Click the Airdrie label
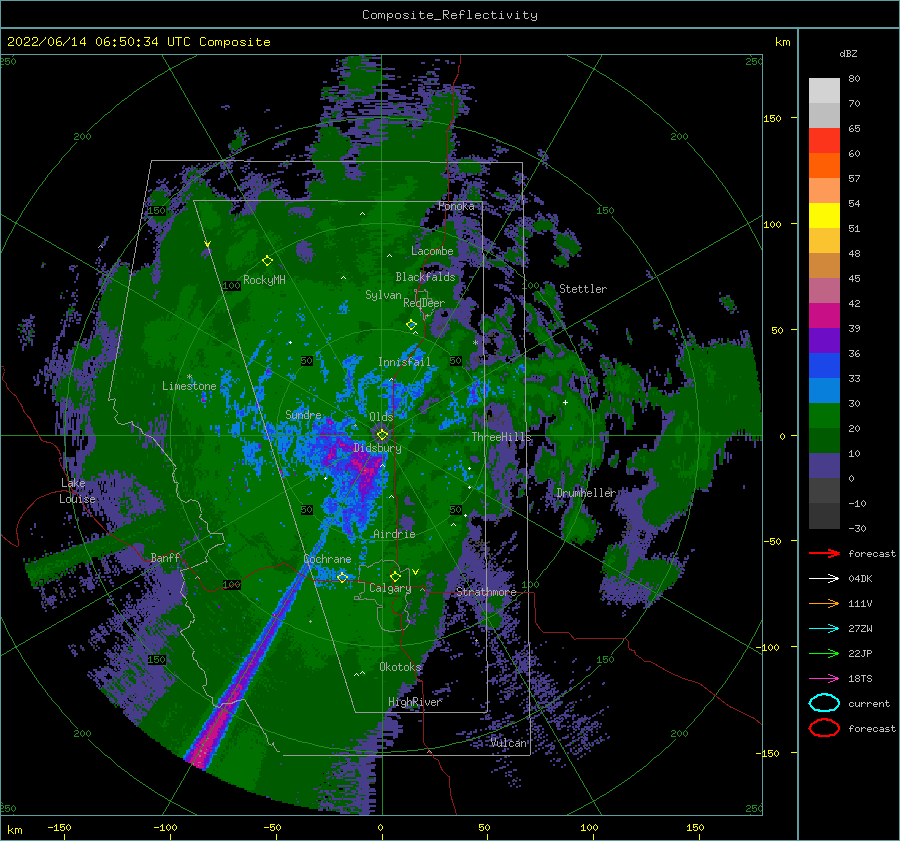 [394, 534]
